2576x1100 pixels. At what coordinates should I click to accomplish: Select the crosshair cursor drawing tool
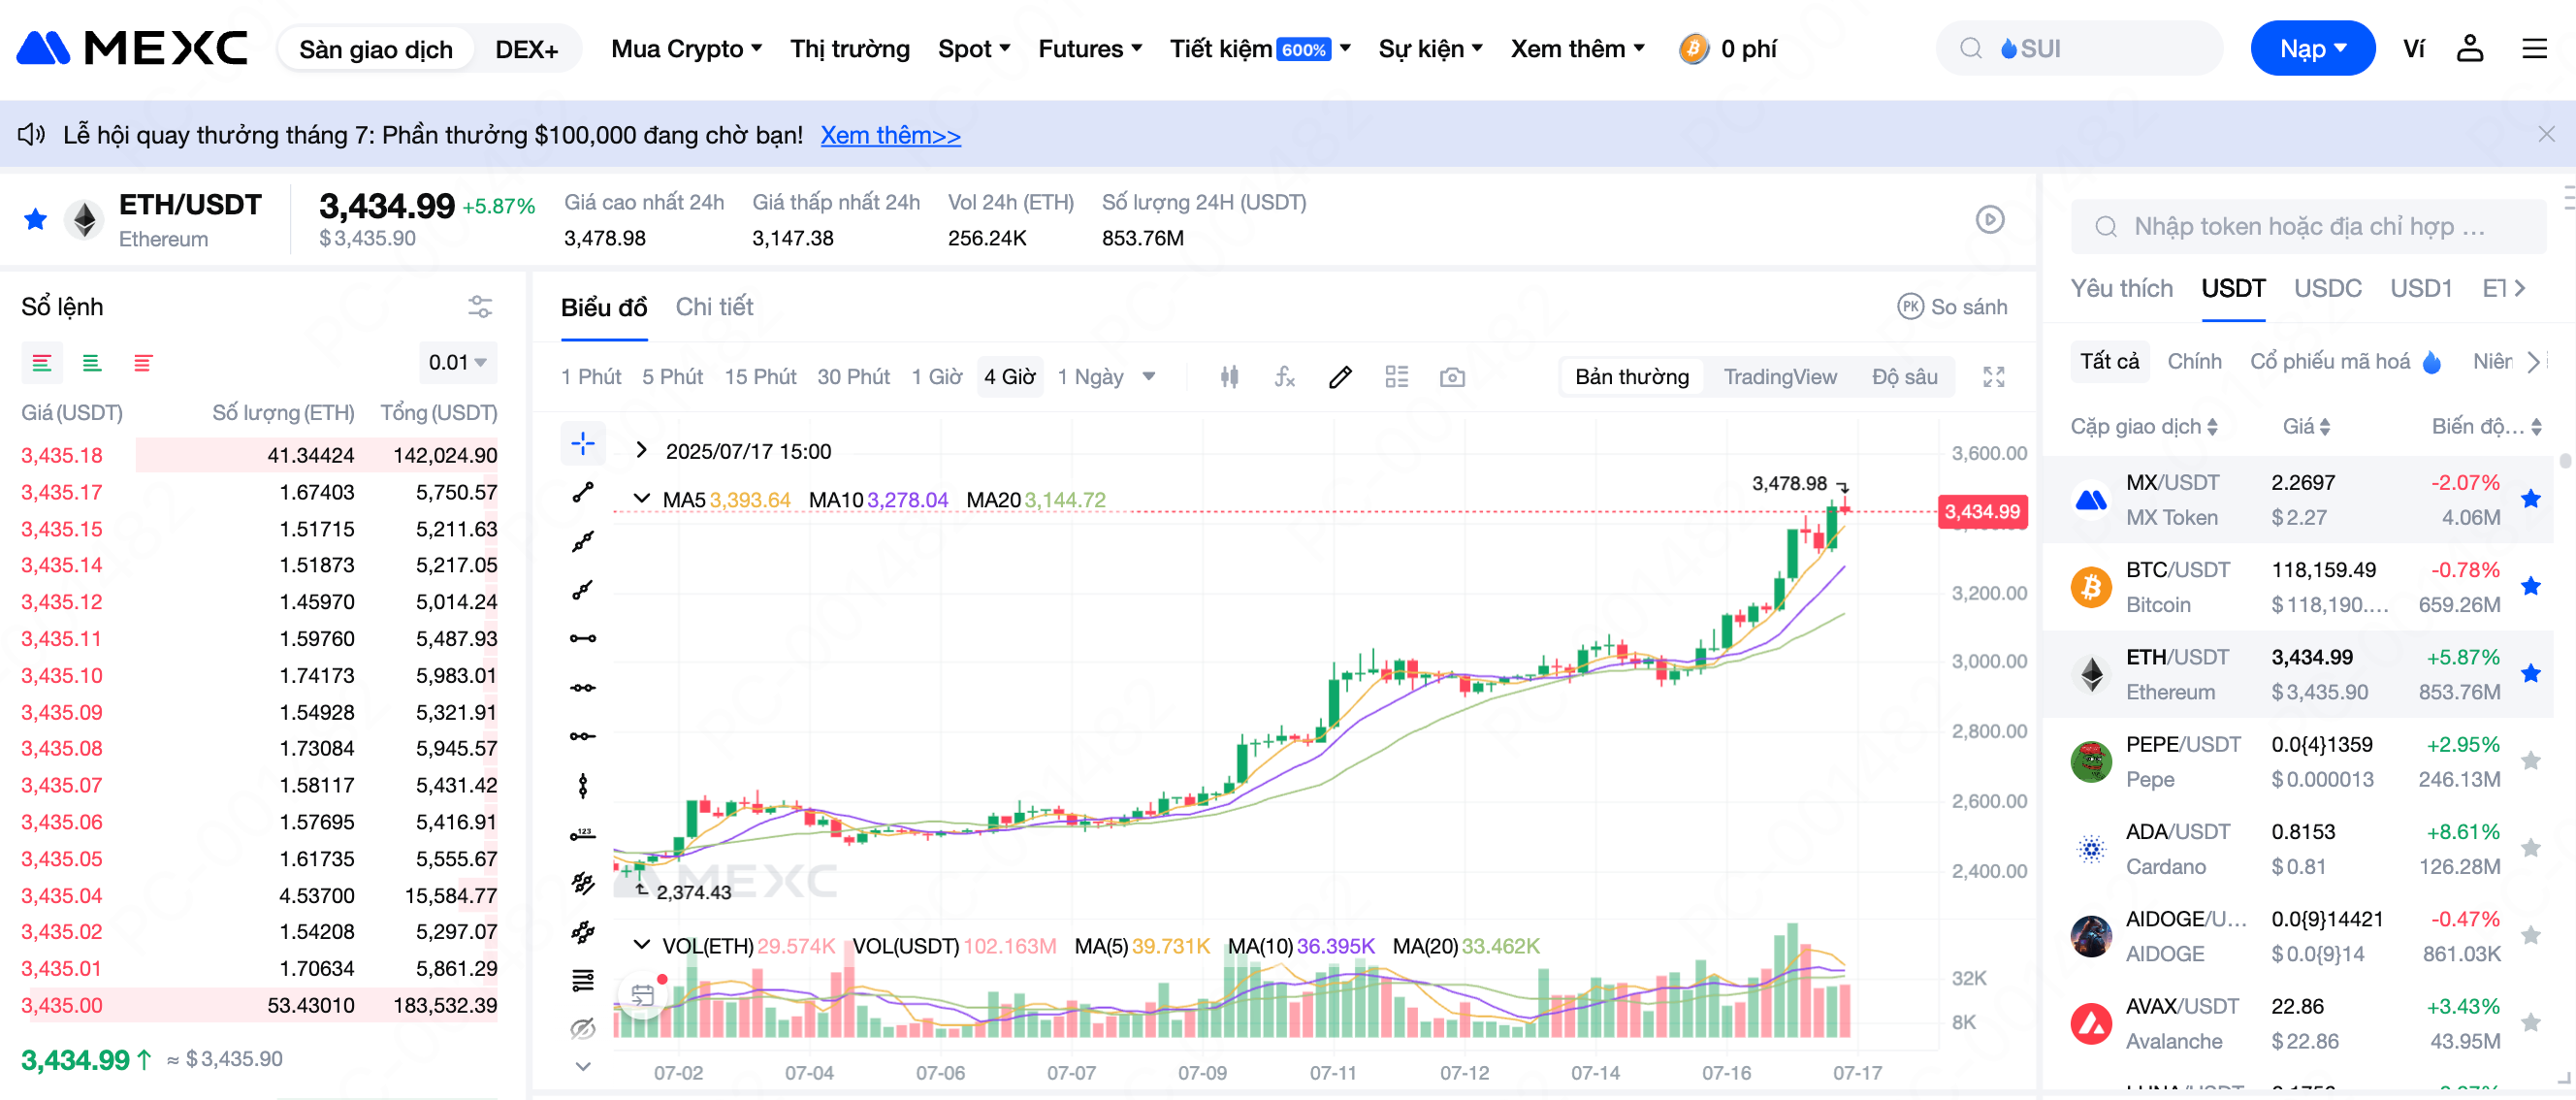tap(583, 443)
